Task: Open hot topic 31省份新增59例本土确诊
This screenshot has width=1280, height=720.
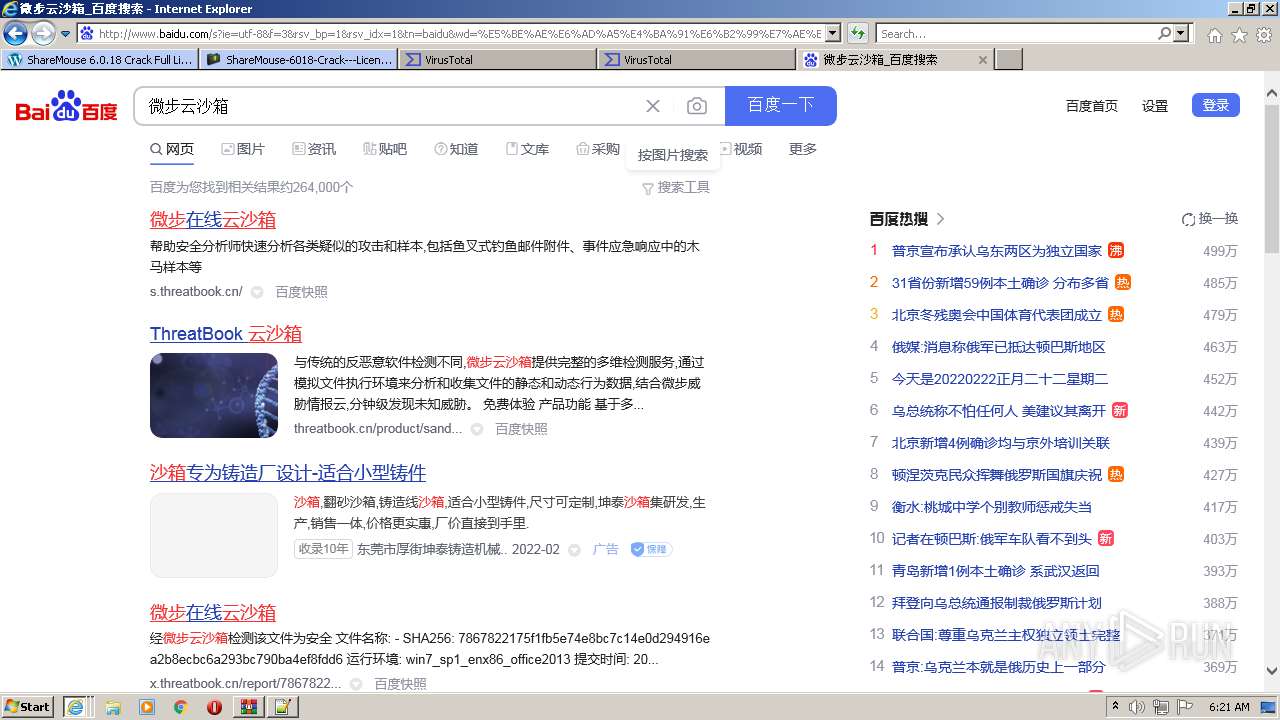Action: pyautogui.click(x=1000, y=283)
